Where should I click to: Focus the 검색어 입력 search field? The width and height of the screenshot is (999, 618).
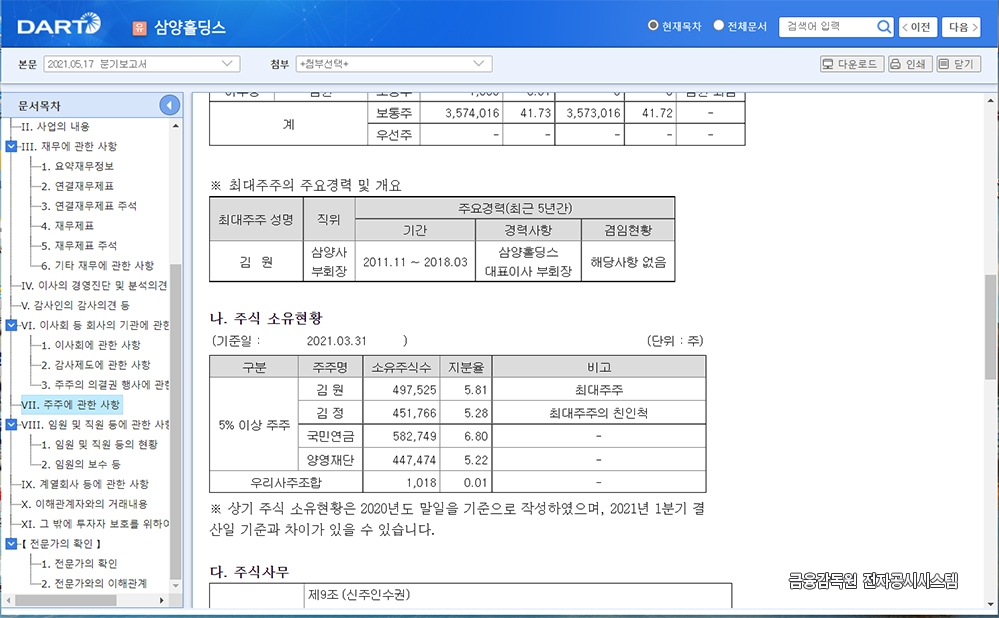click(x=827, y=27)
